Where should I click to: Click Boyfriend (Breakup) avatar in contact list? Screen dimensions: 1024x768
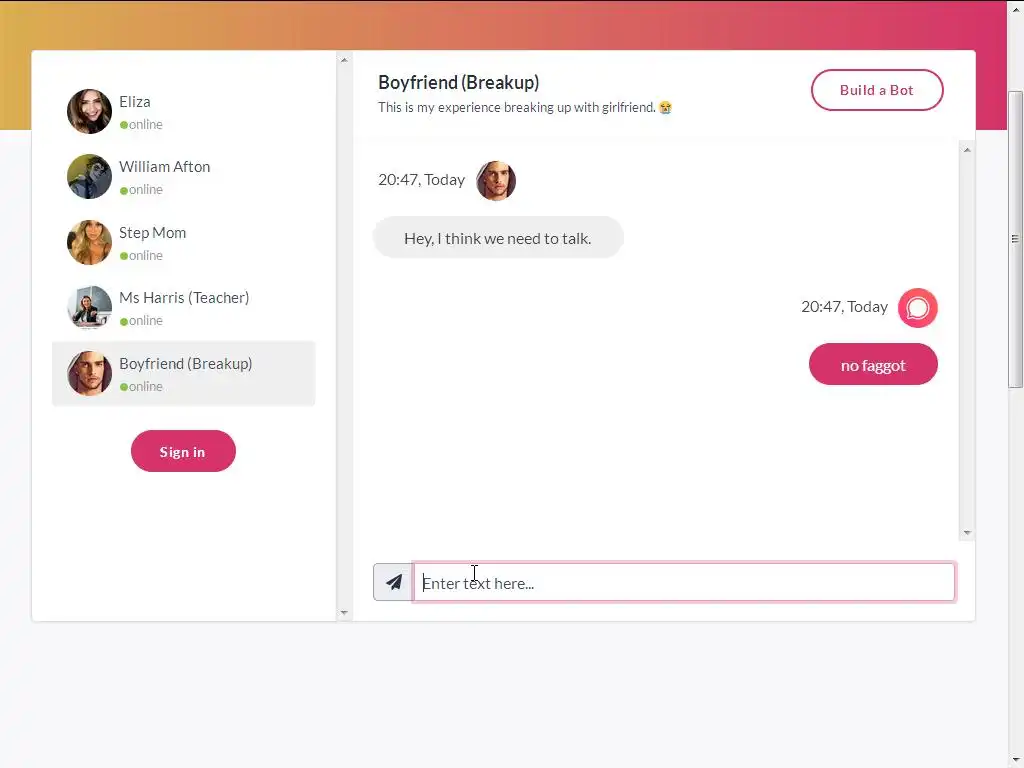pos(89,374)
